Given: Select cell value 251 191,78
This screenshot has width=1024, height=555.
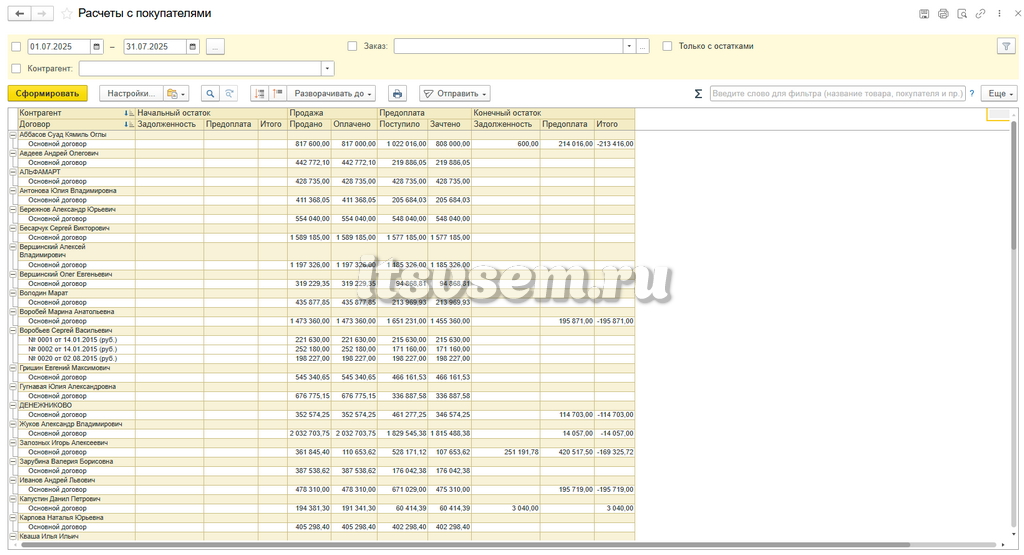Looking at the screenshot, I should pyautogui.click(x=506, y=452).
